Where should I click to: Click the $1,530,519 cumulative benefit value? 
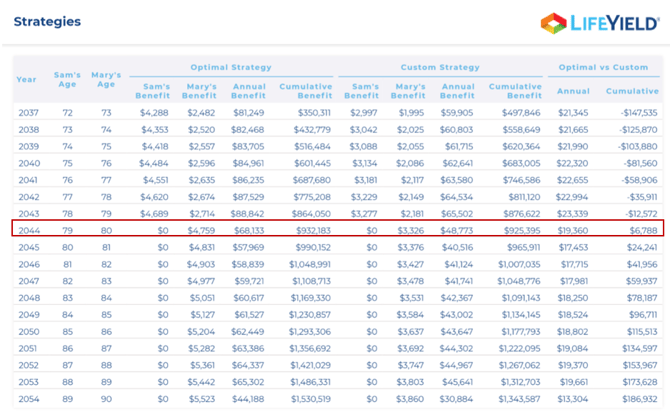pos(311,399)
